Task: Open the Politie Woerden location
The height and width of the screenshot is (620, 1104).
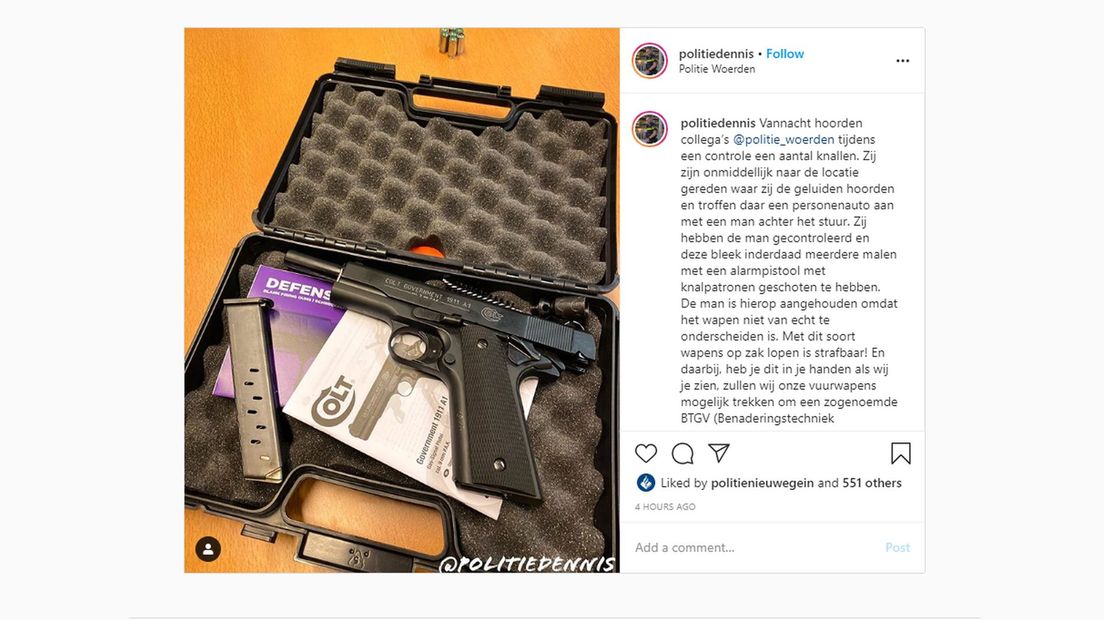Action: [x=717, y=69]
